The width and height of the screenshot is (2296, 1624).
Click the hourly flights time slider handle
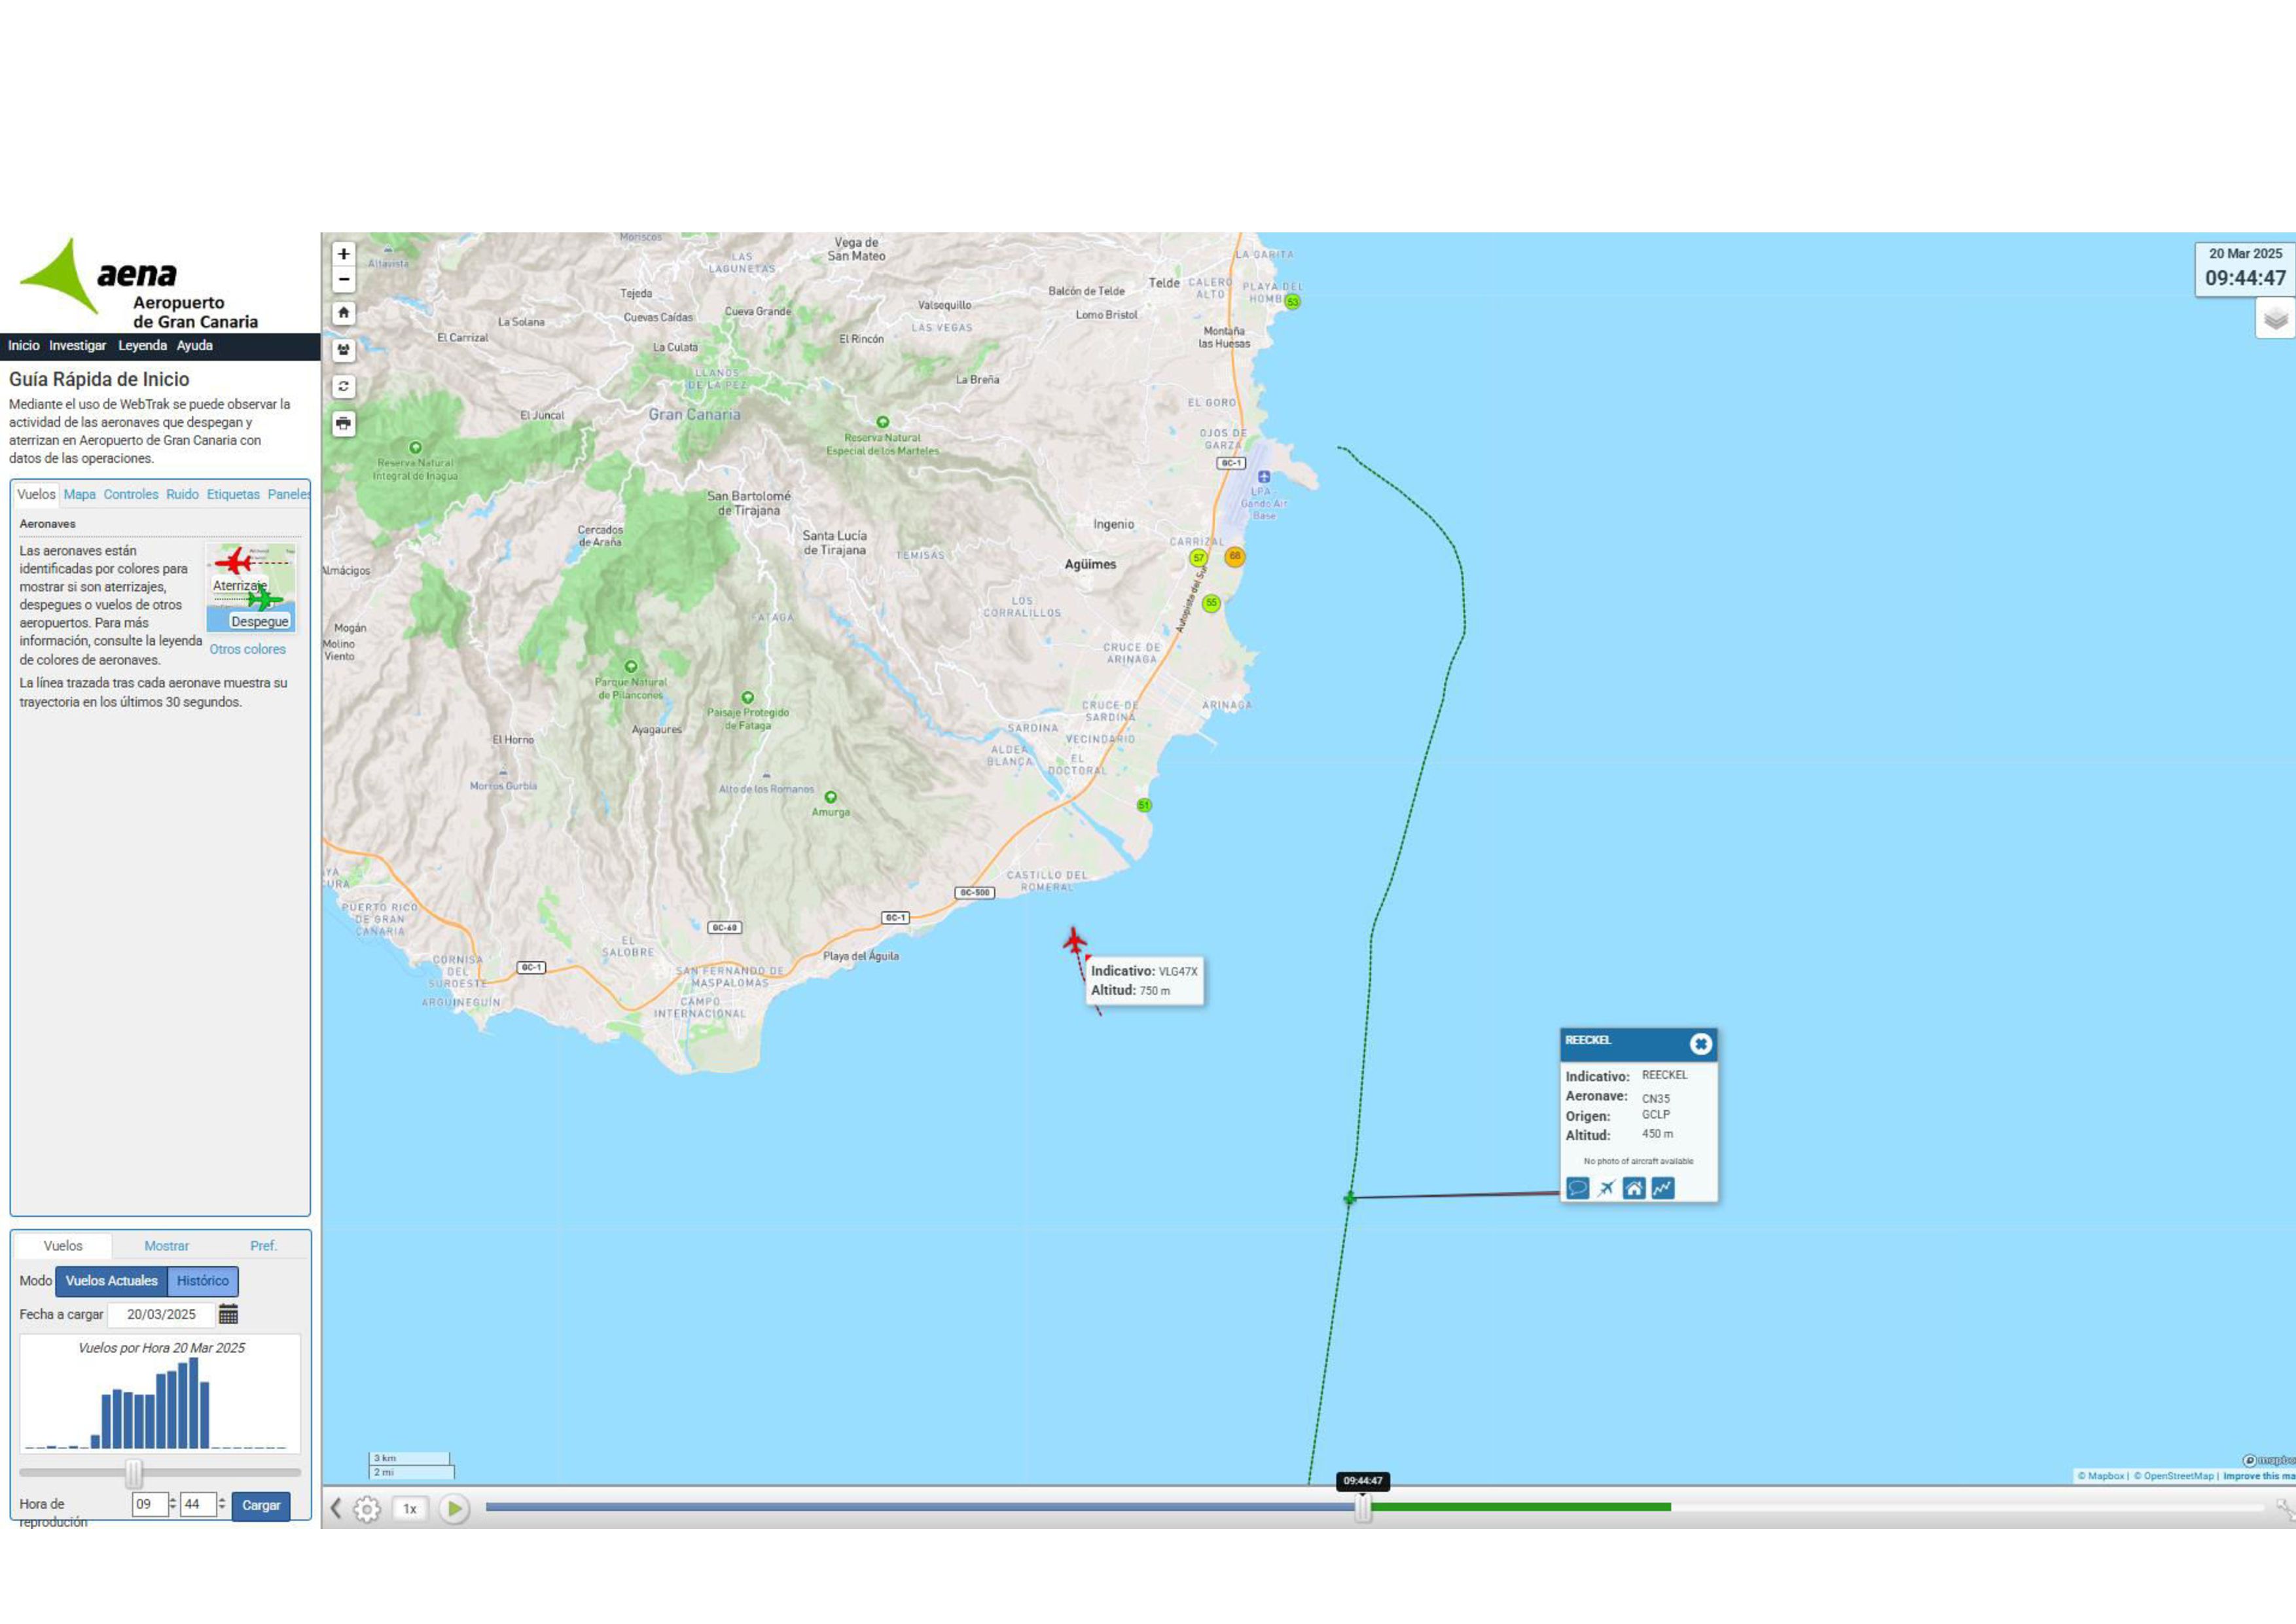133,1472
